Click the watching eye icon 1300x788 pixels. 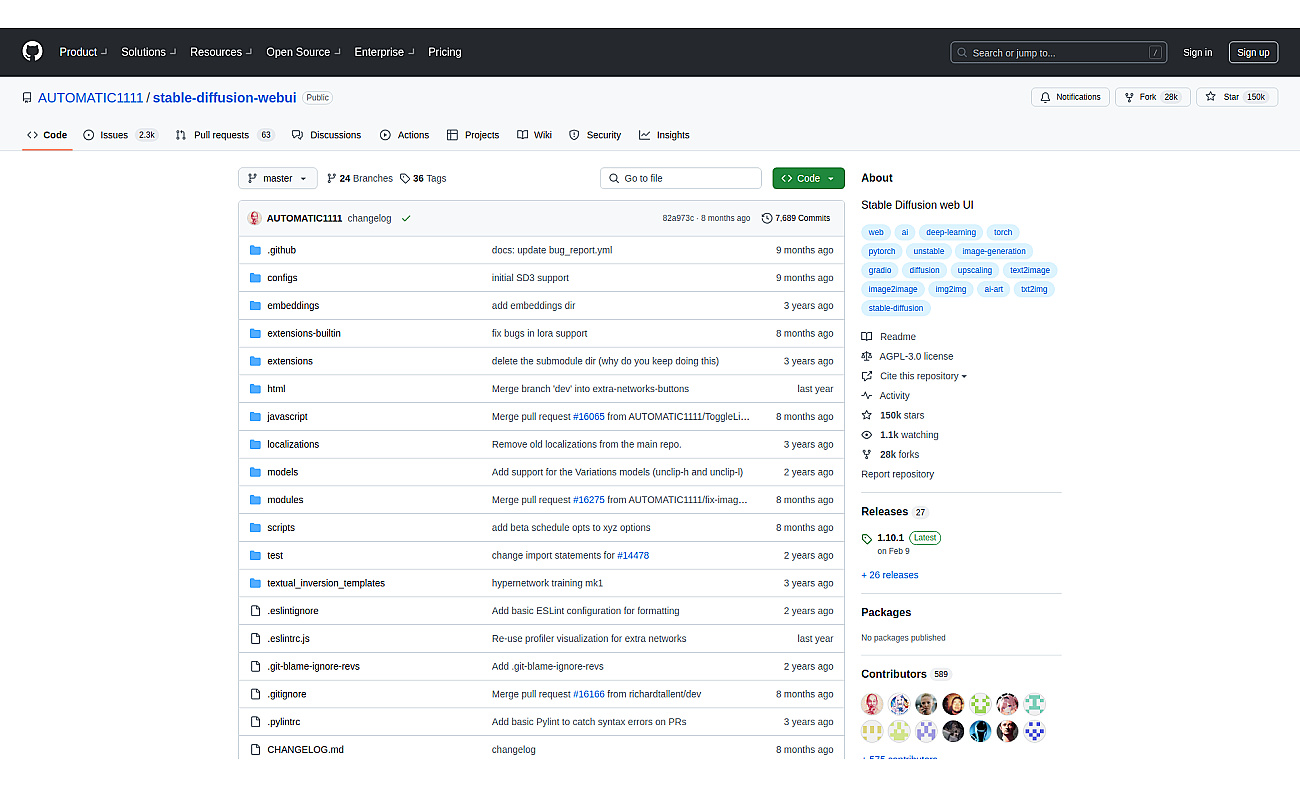867,435
